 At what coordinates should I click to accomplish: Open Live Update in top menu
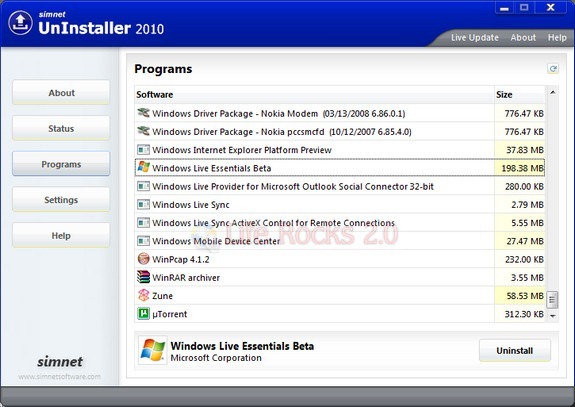pyautogui.click(x=475, y=37)
